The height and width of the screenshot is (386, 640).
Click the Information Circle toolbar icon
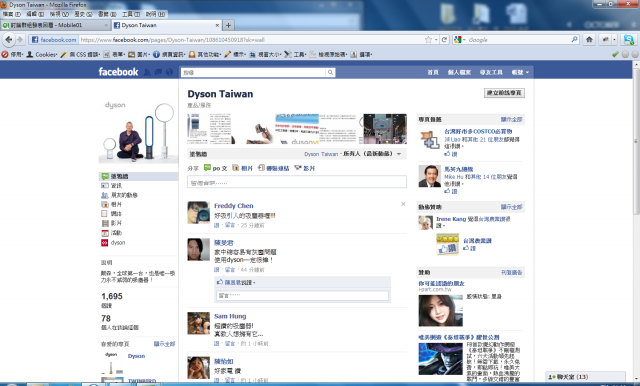[x=156, y=54]
